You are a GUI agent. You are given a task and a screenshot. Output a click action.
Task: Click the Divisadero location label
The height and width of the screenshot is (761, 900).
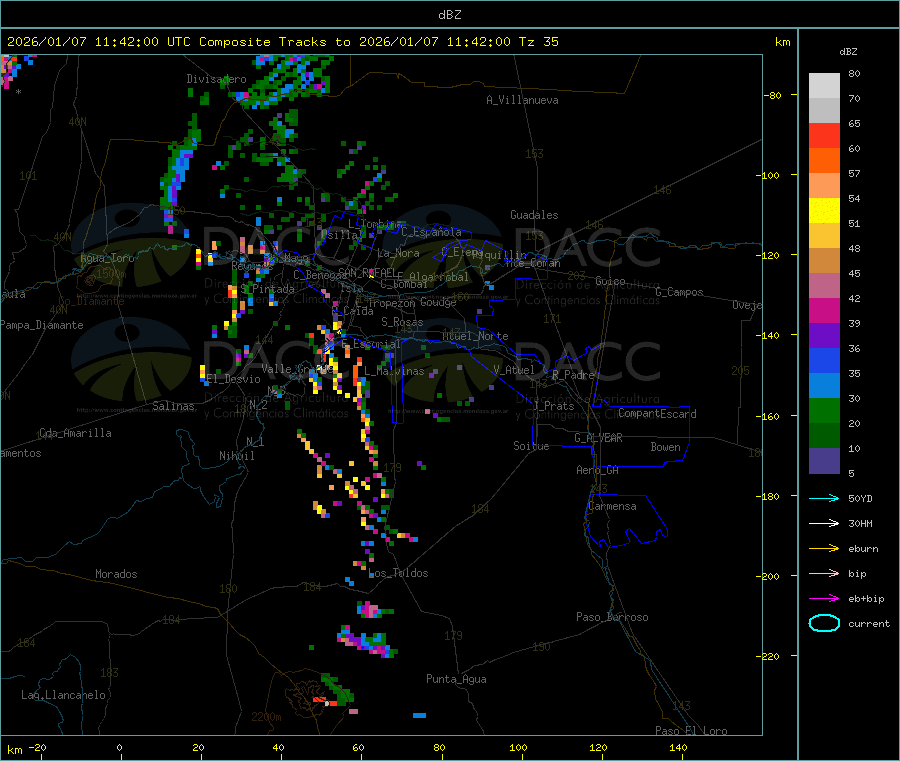click(x=216, y=79)
